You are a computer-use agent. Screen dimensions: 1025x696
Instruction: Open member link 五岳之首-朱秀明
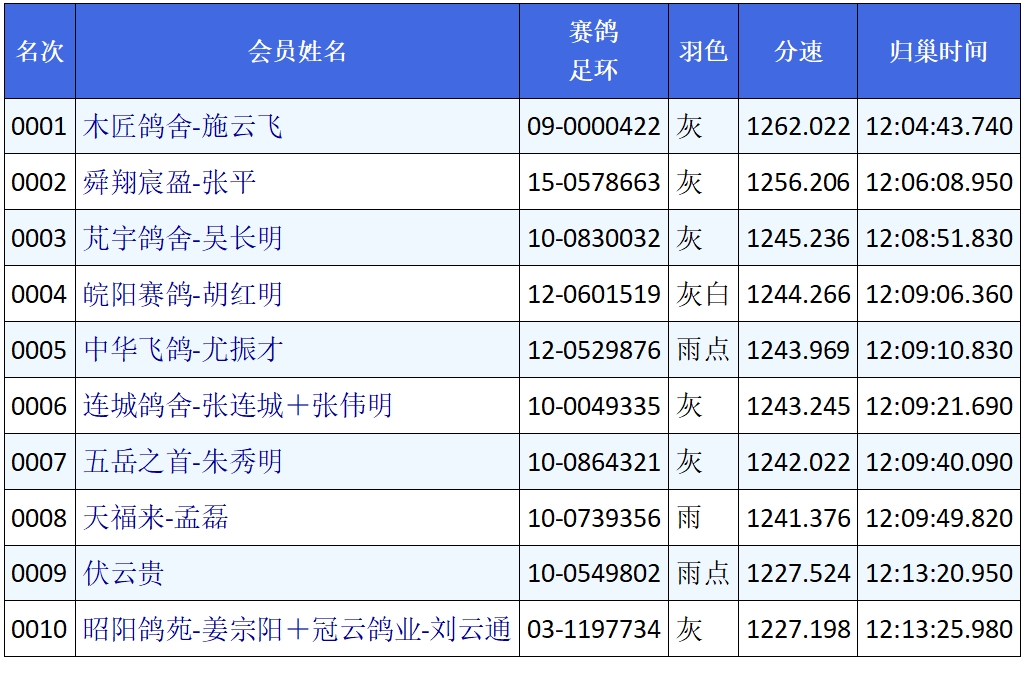click(182, 462)
